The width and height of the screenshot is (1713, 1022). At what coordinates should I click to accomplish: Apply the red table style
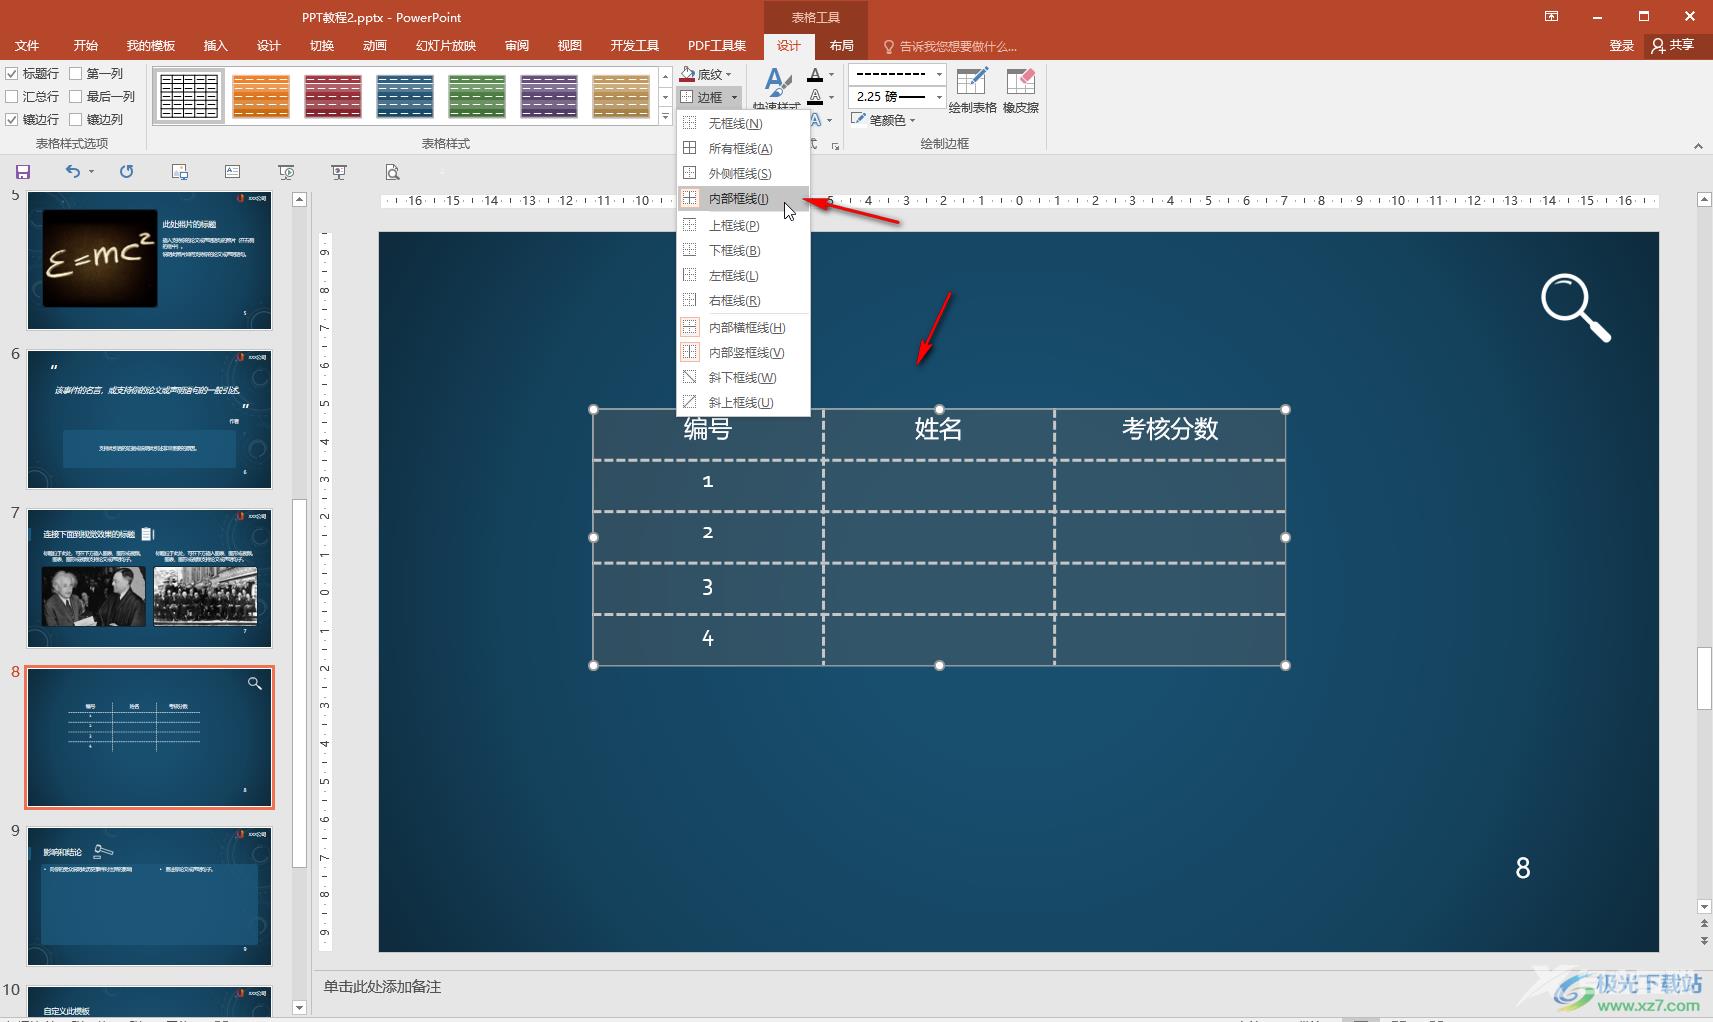(x=333, y=96)
